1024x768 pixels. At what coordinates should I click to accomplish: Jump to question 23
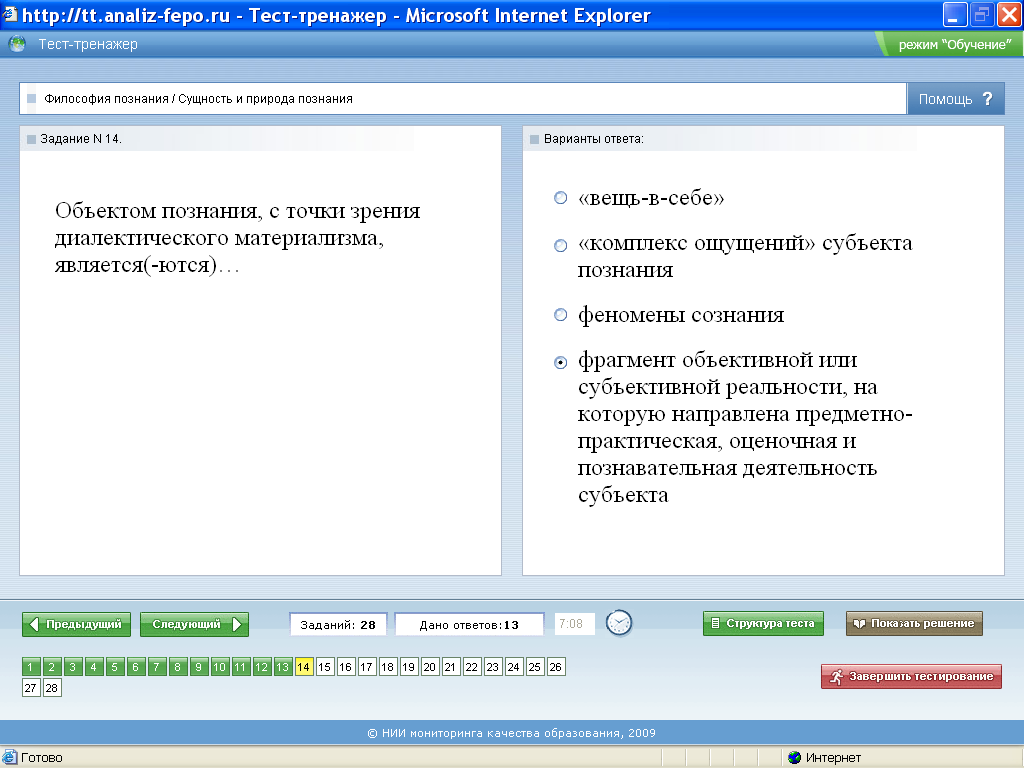coord(492,667)
